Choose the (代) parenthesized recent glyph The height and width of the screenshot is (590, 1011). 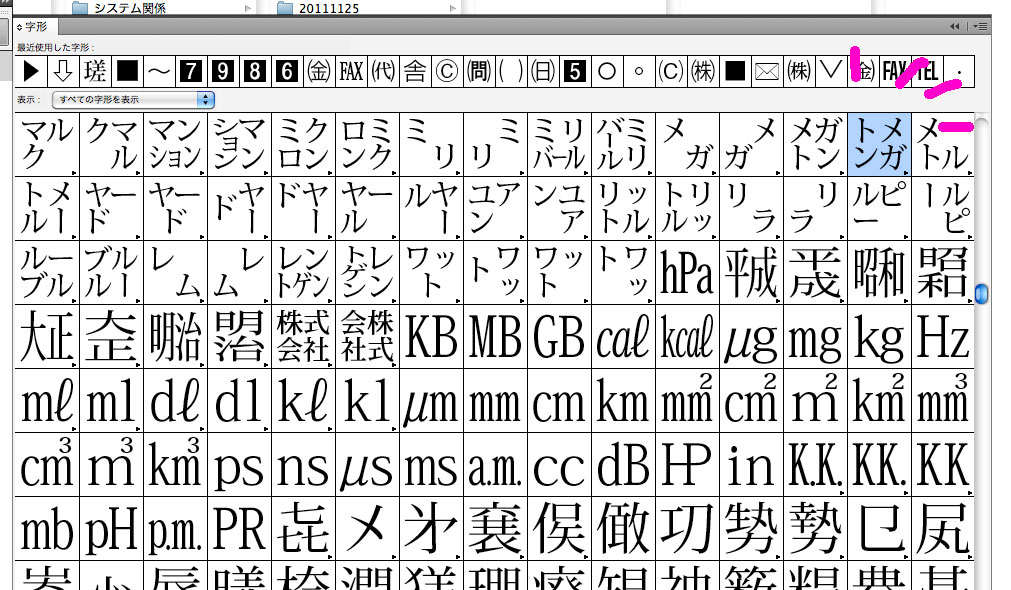coord(382,71)
